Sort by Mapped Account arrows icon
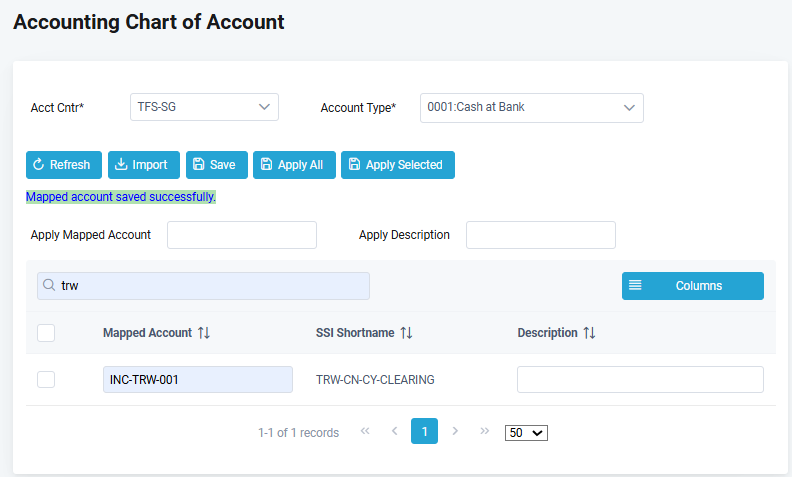The height and width of the screenshot is (477, 792). (x=204, y=333)
